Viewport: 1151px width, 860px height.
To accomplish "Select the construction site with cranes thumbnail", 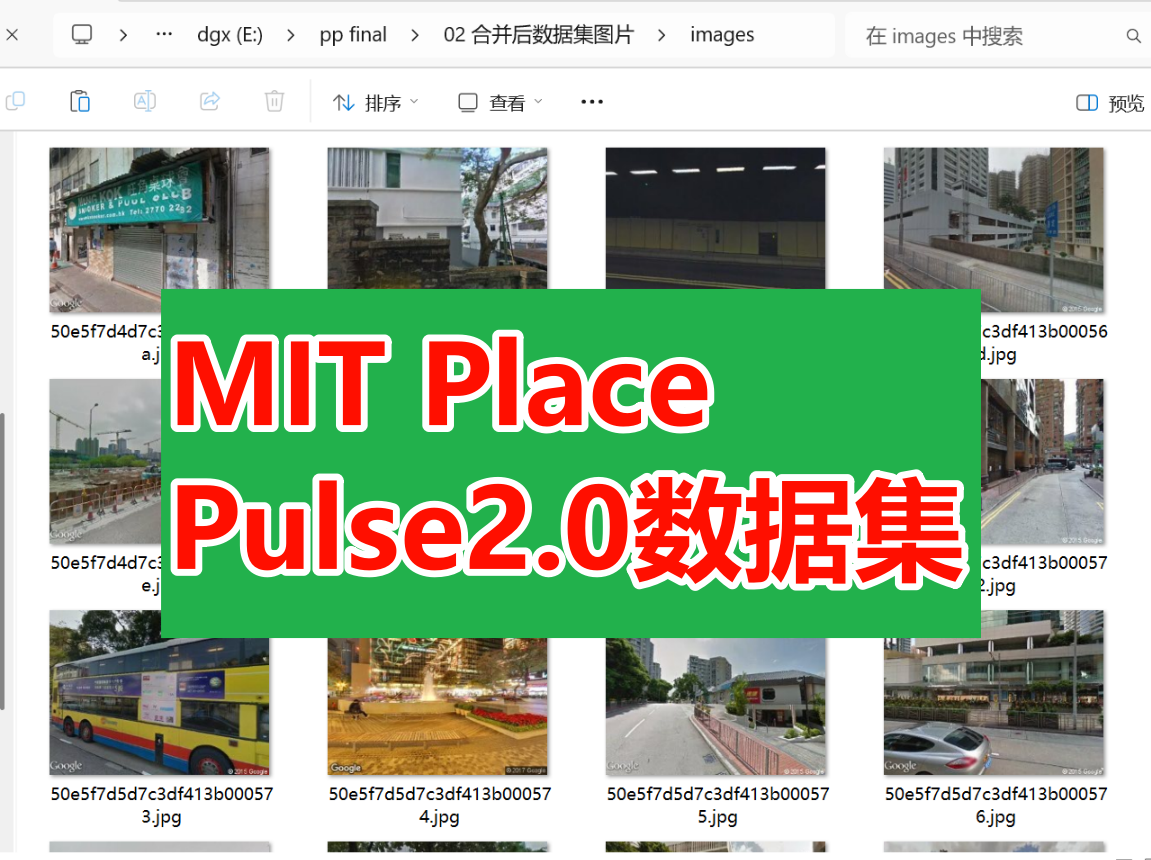I will 105,461.
